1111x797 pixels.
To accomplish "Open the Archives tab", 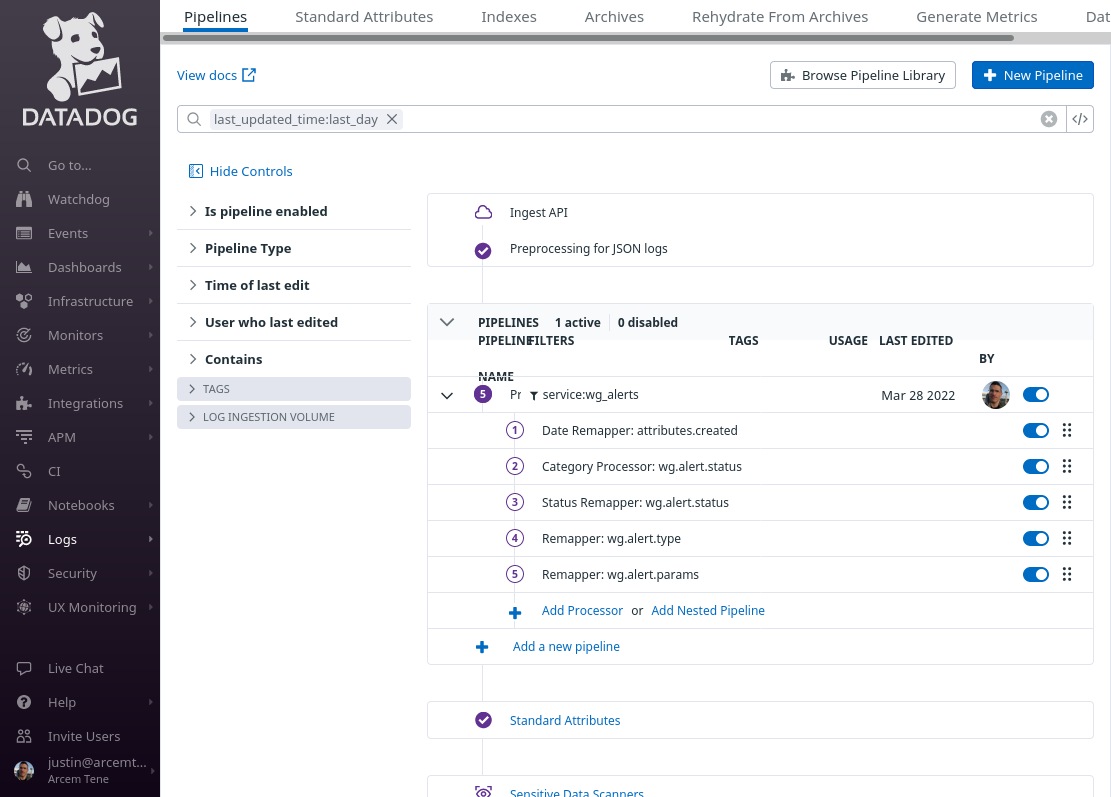I will click(x=614, y=16).
